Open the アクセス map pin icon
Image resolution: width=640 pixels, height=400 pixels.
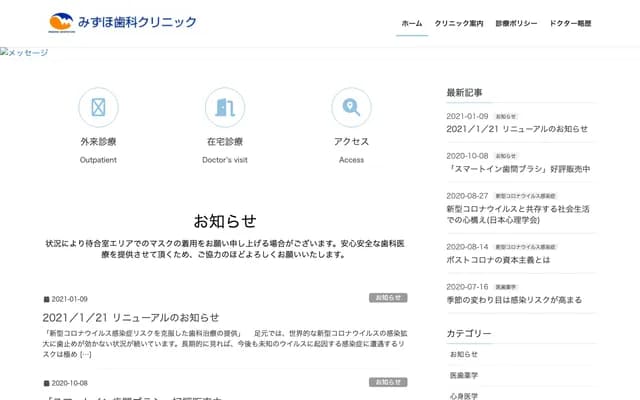coord(351,107)
